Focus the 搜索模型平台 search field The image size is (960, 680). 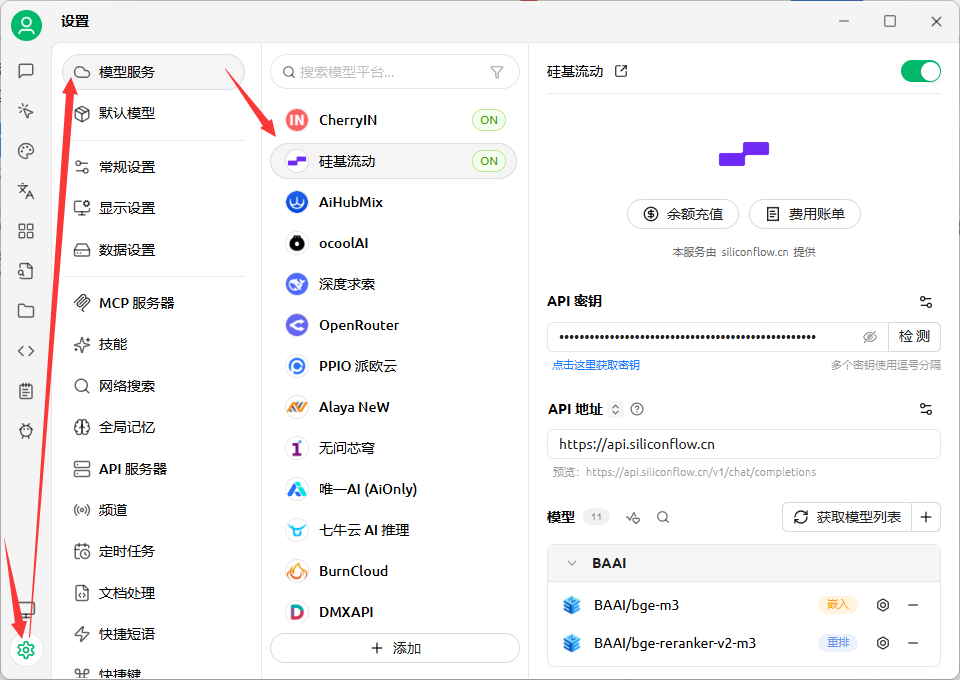tap(395, 72)
